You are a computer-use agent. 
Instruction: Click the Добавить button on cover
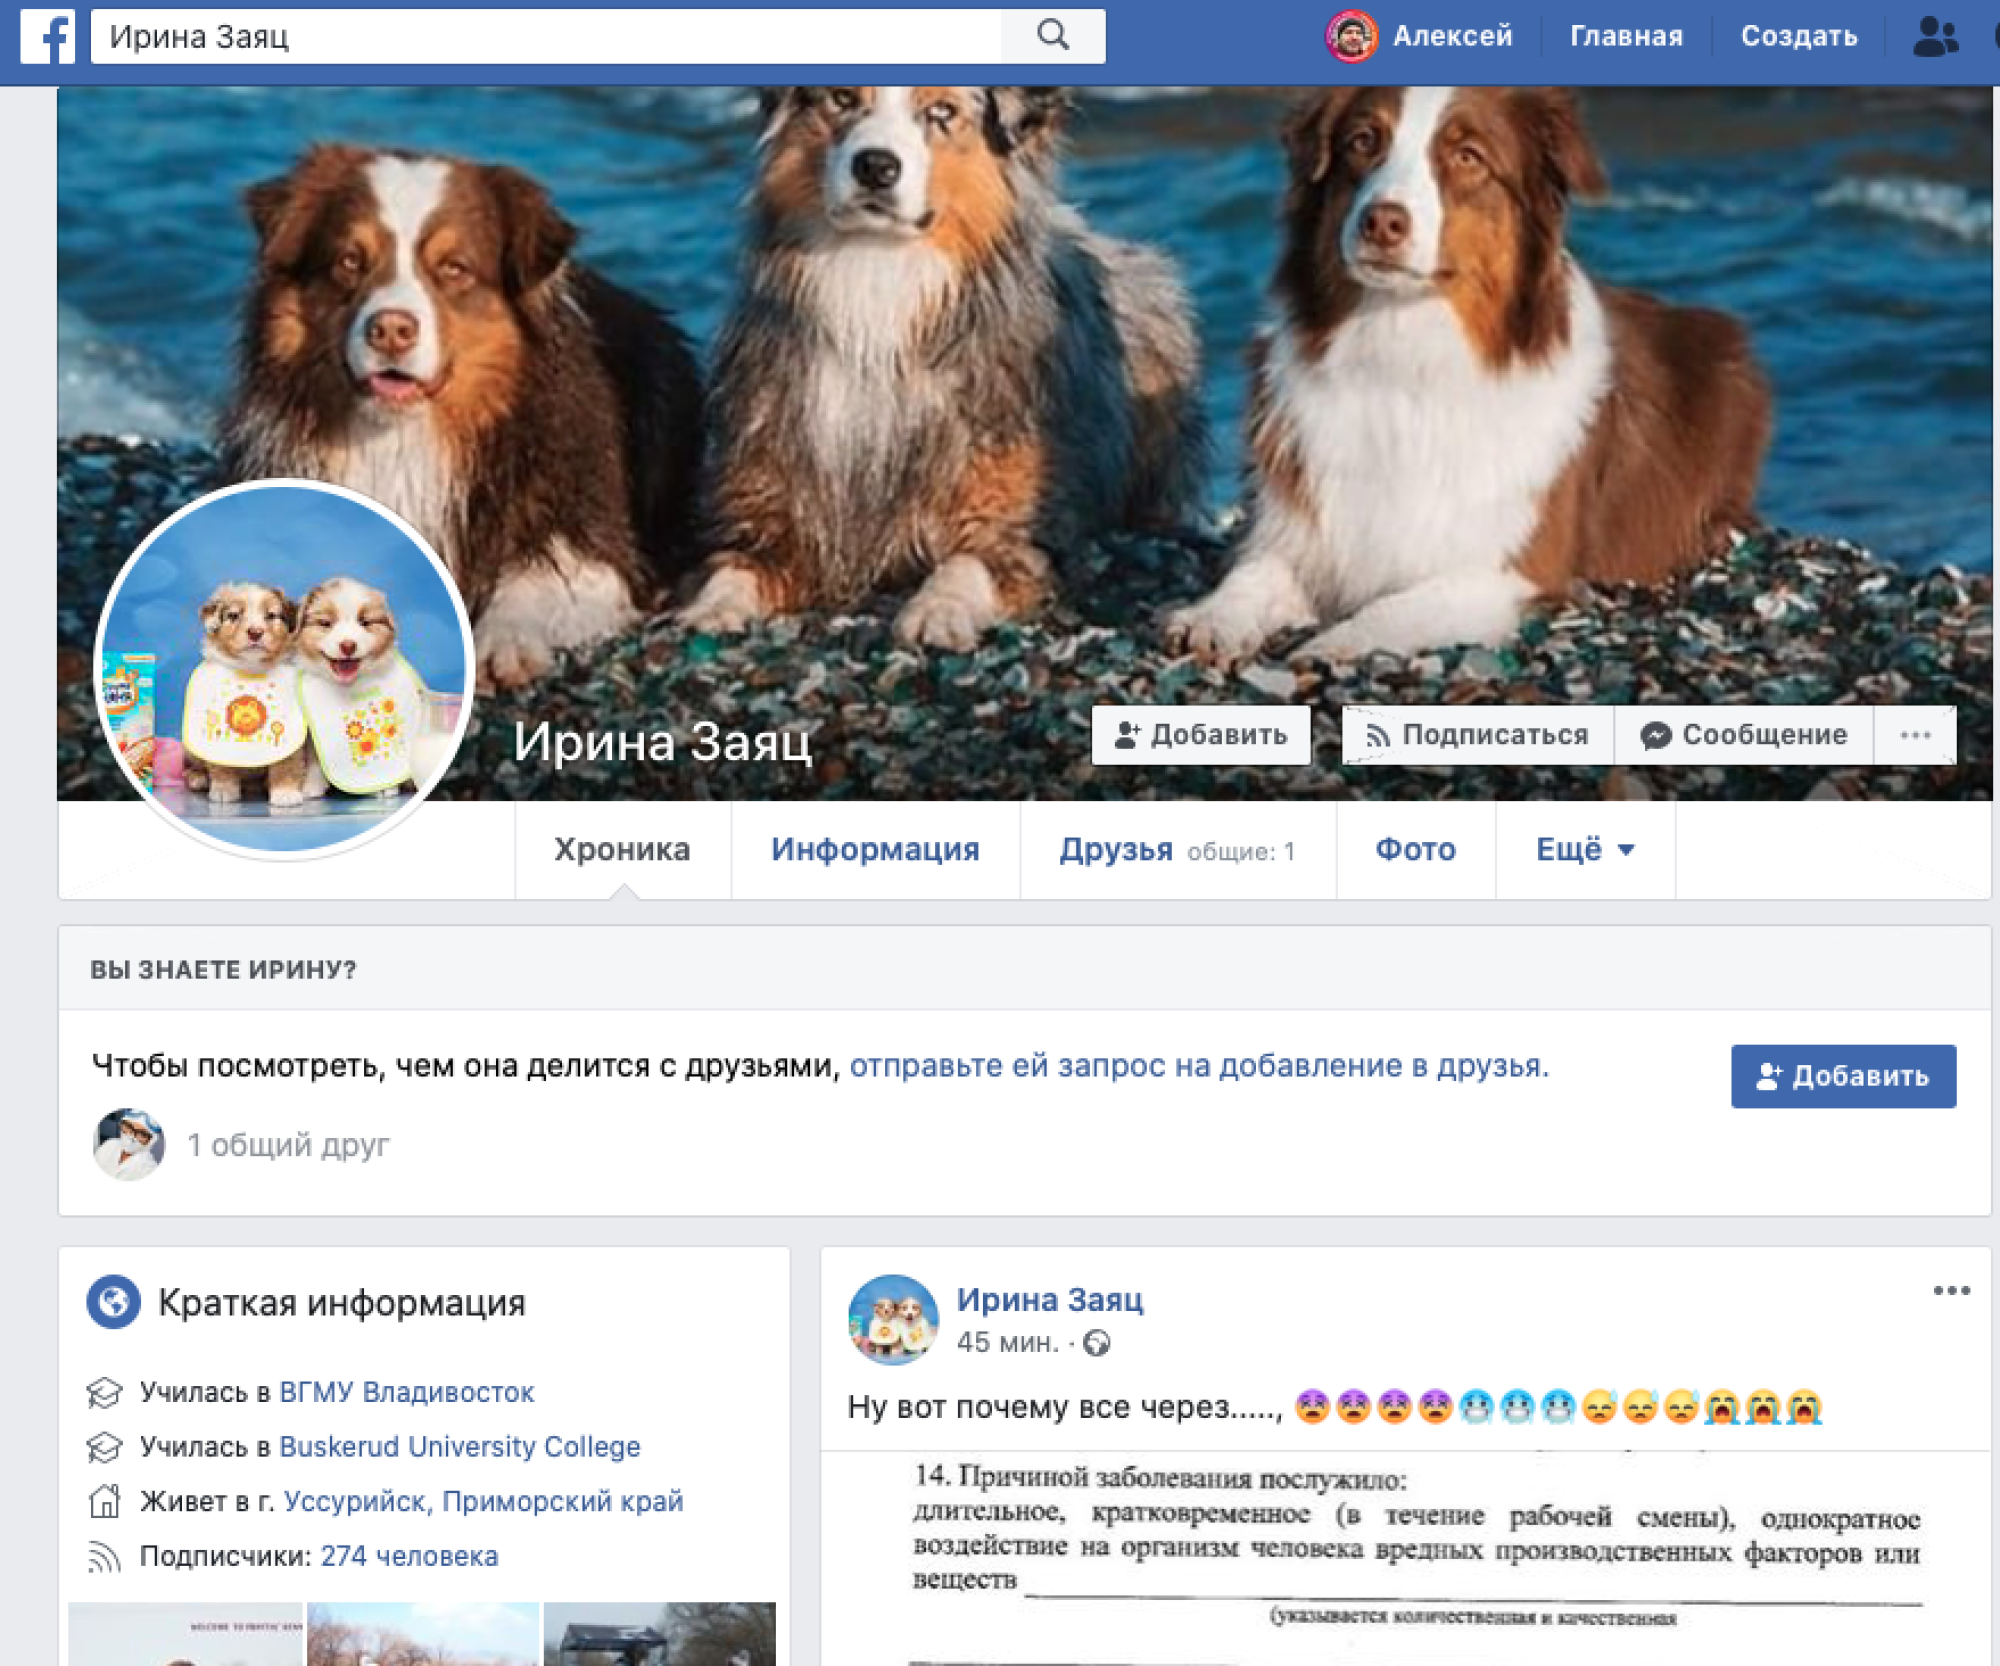[1201, 735]
